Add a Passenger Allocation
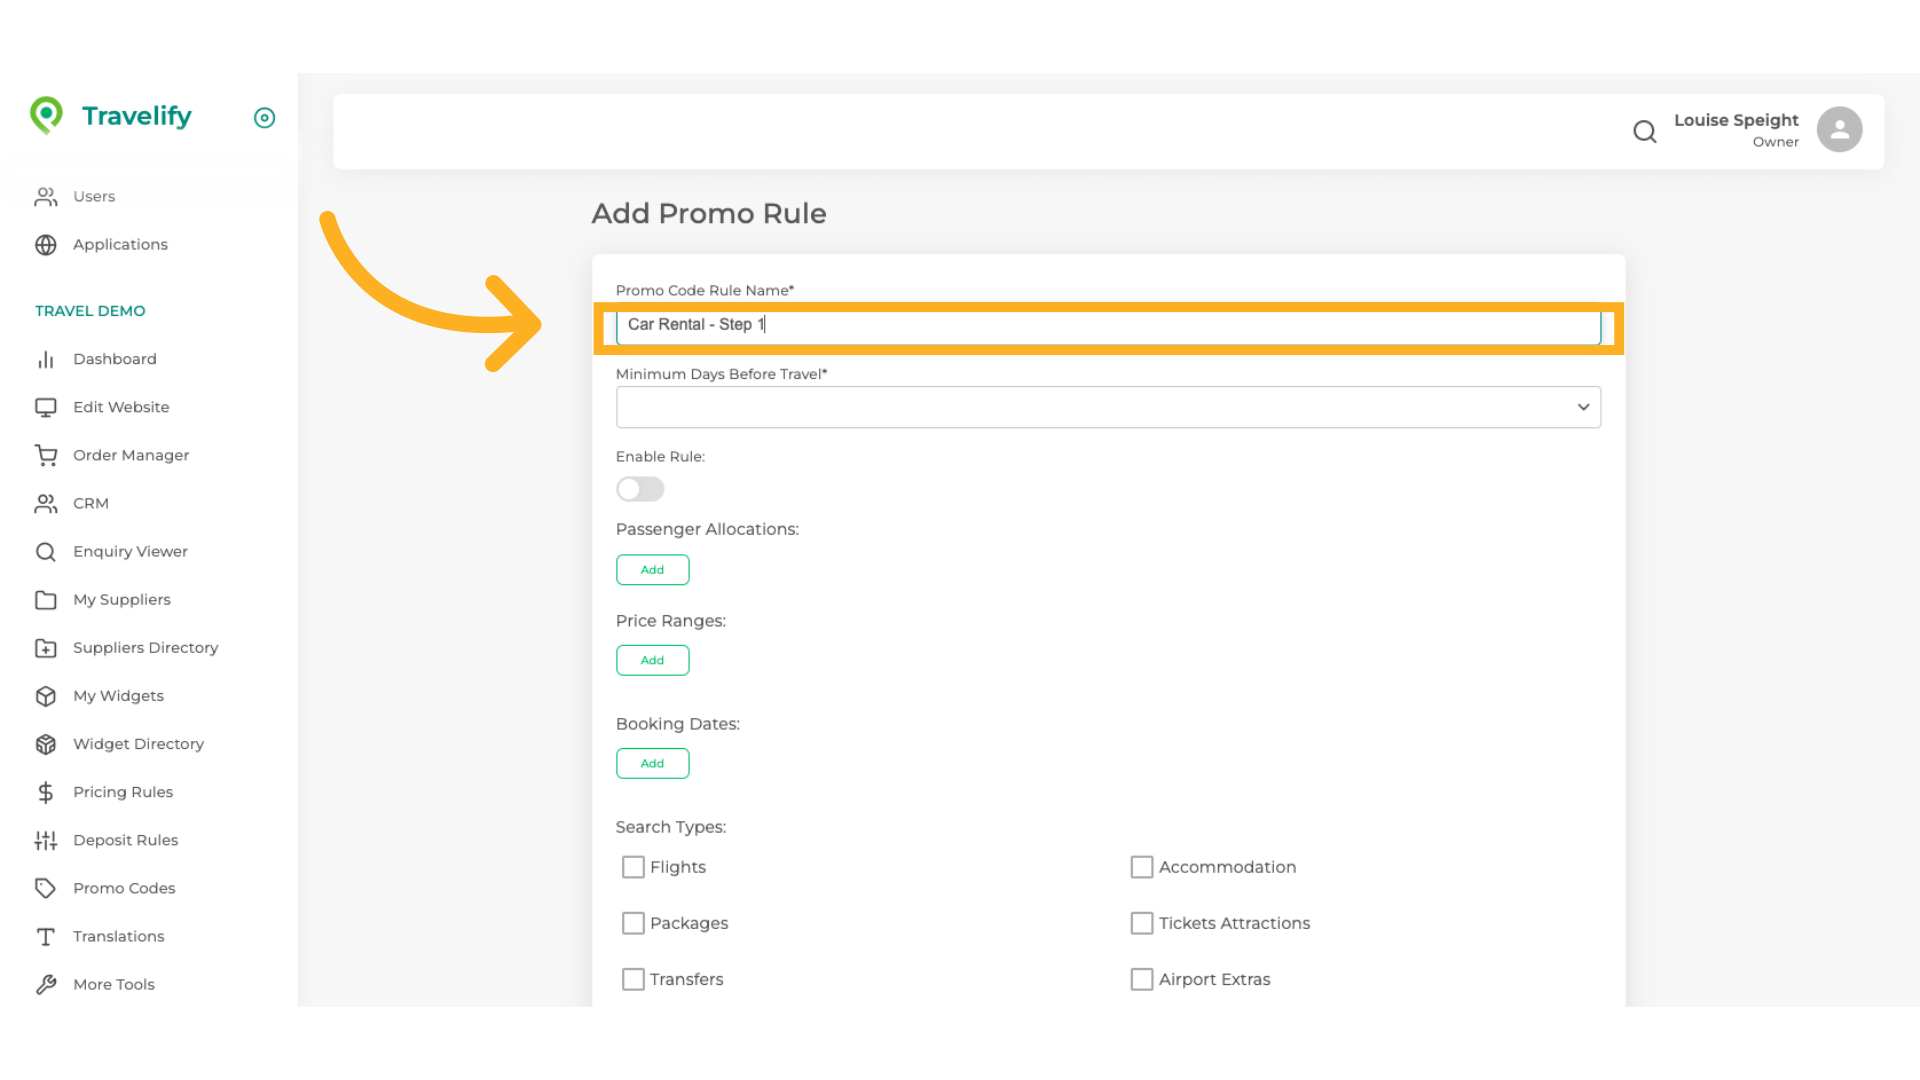1920x1080 pixels. pyautogui.click(x=652, y=570)
